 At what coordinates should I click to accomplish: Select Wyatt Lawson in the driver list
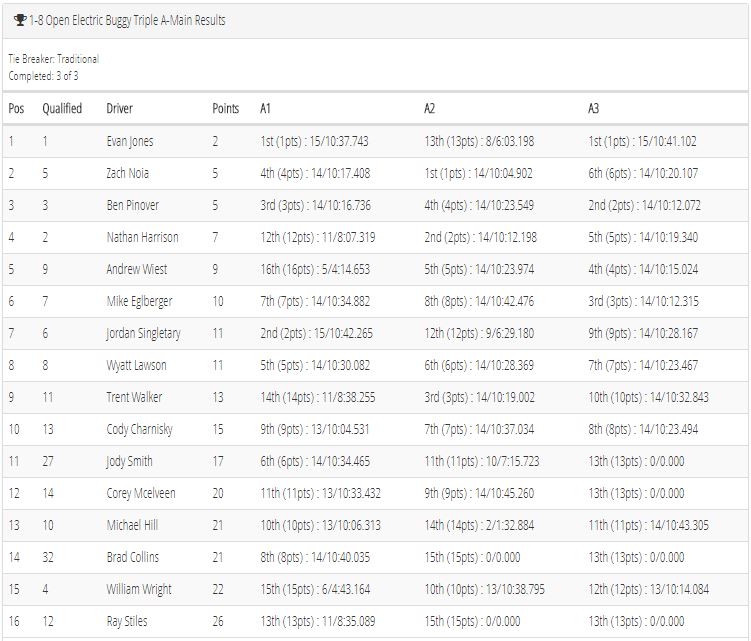tap(137, 366)
